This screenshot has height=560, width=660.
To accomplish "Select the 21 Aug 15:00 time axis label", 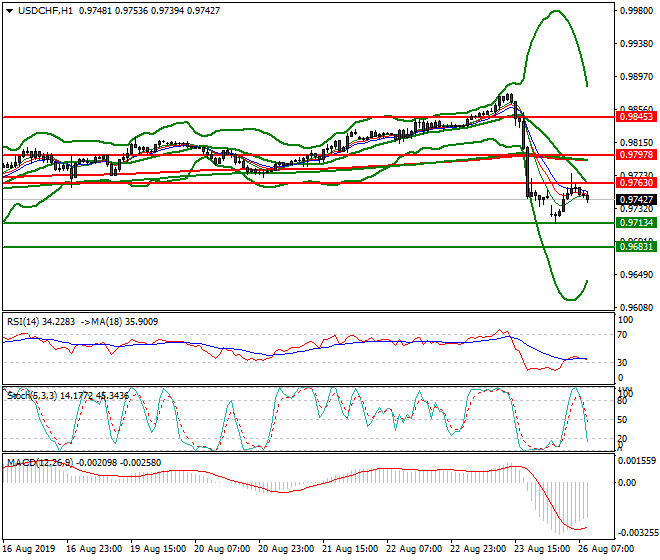I will pos(350,549).
